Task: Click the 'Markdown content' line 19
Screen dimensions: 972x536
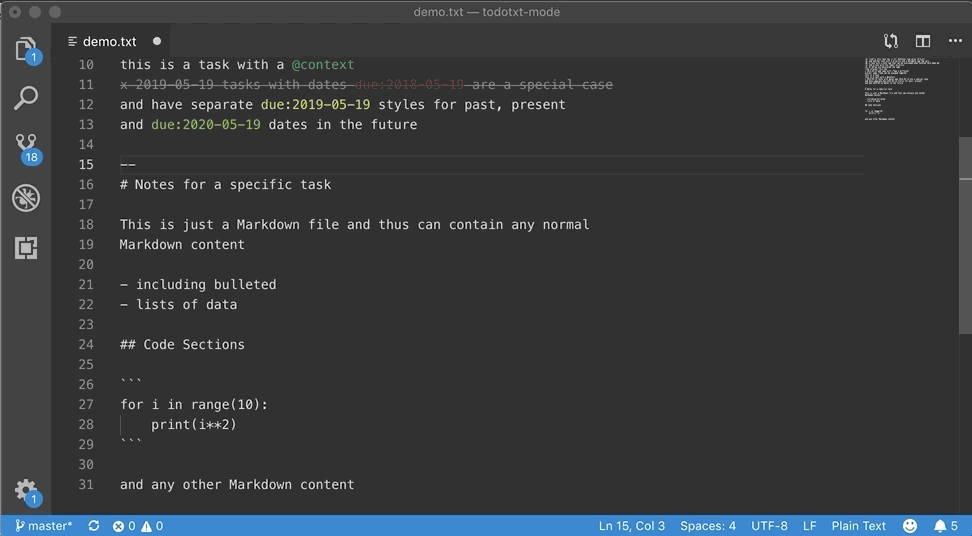Action: [182, 244]
